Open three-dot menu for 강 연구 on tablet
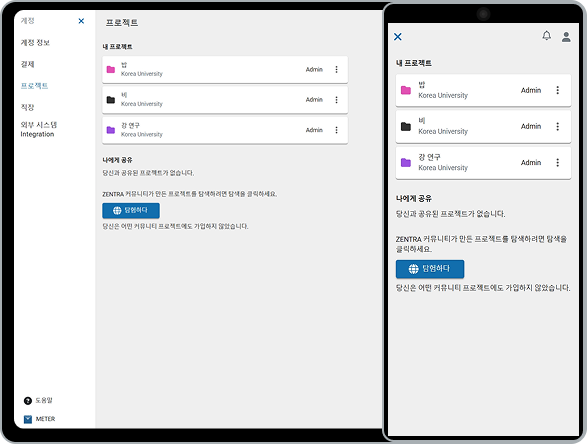 coord(337,130)
